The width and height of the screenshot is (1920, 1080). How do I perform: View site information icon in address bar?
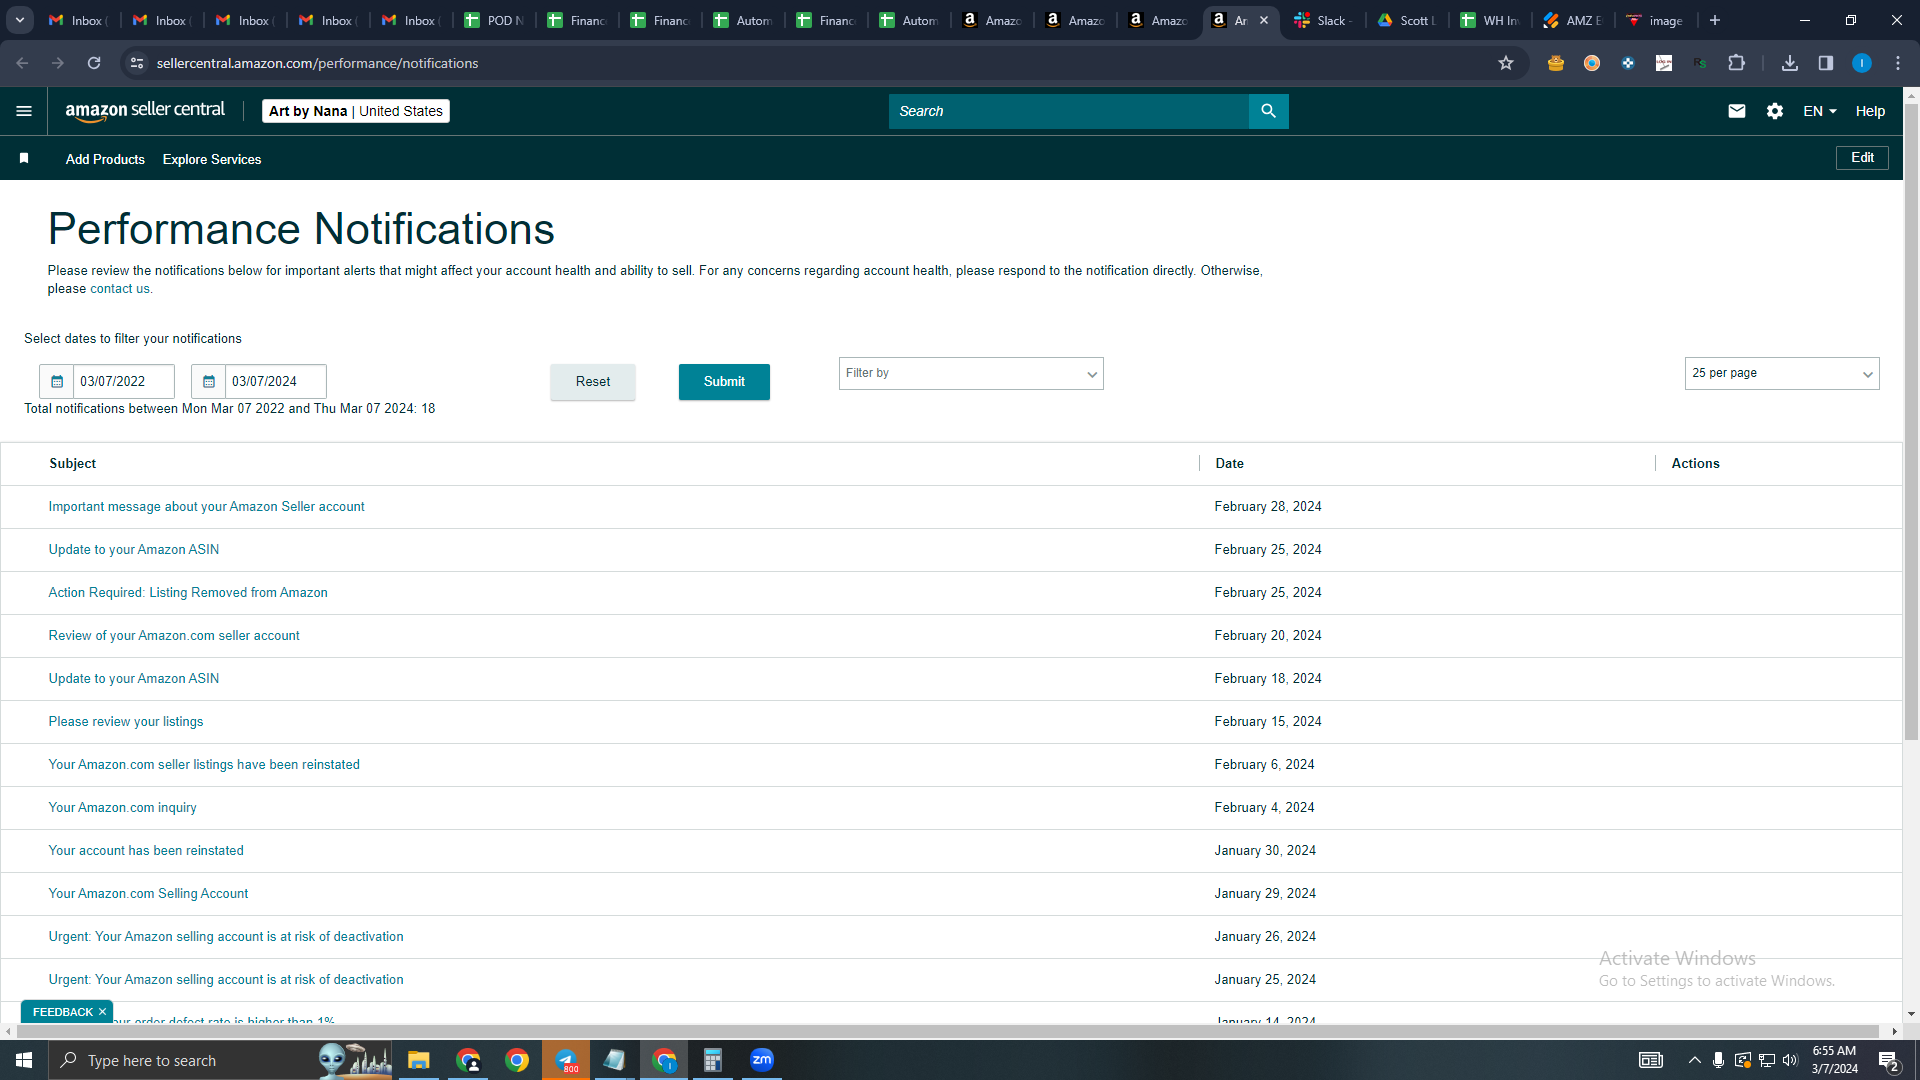pyautogui.click(x=137, y=63)
